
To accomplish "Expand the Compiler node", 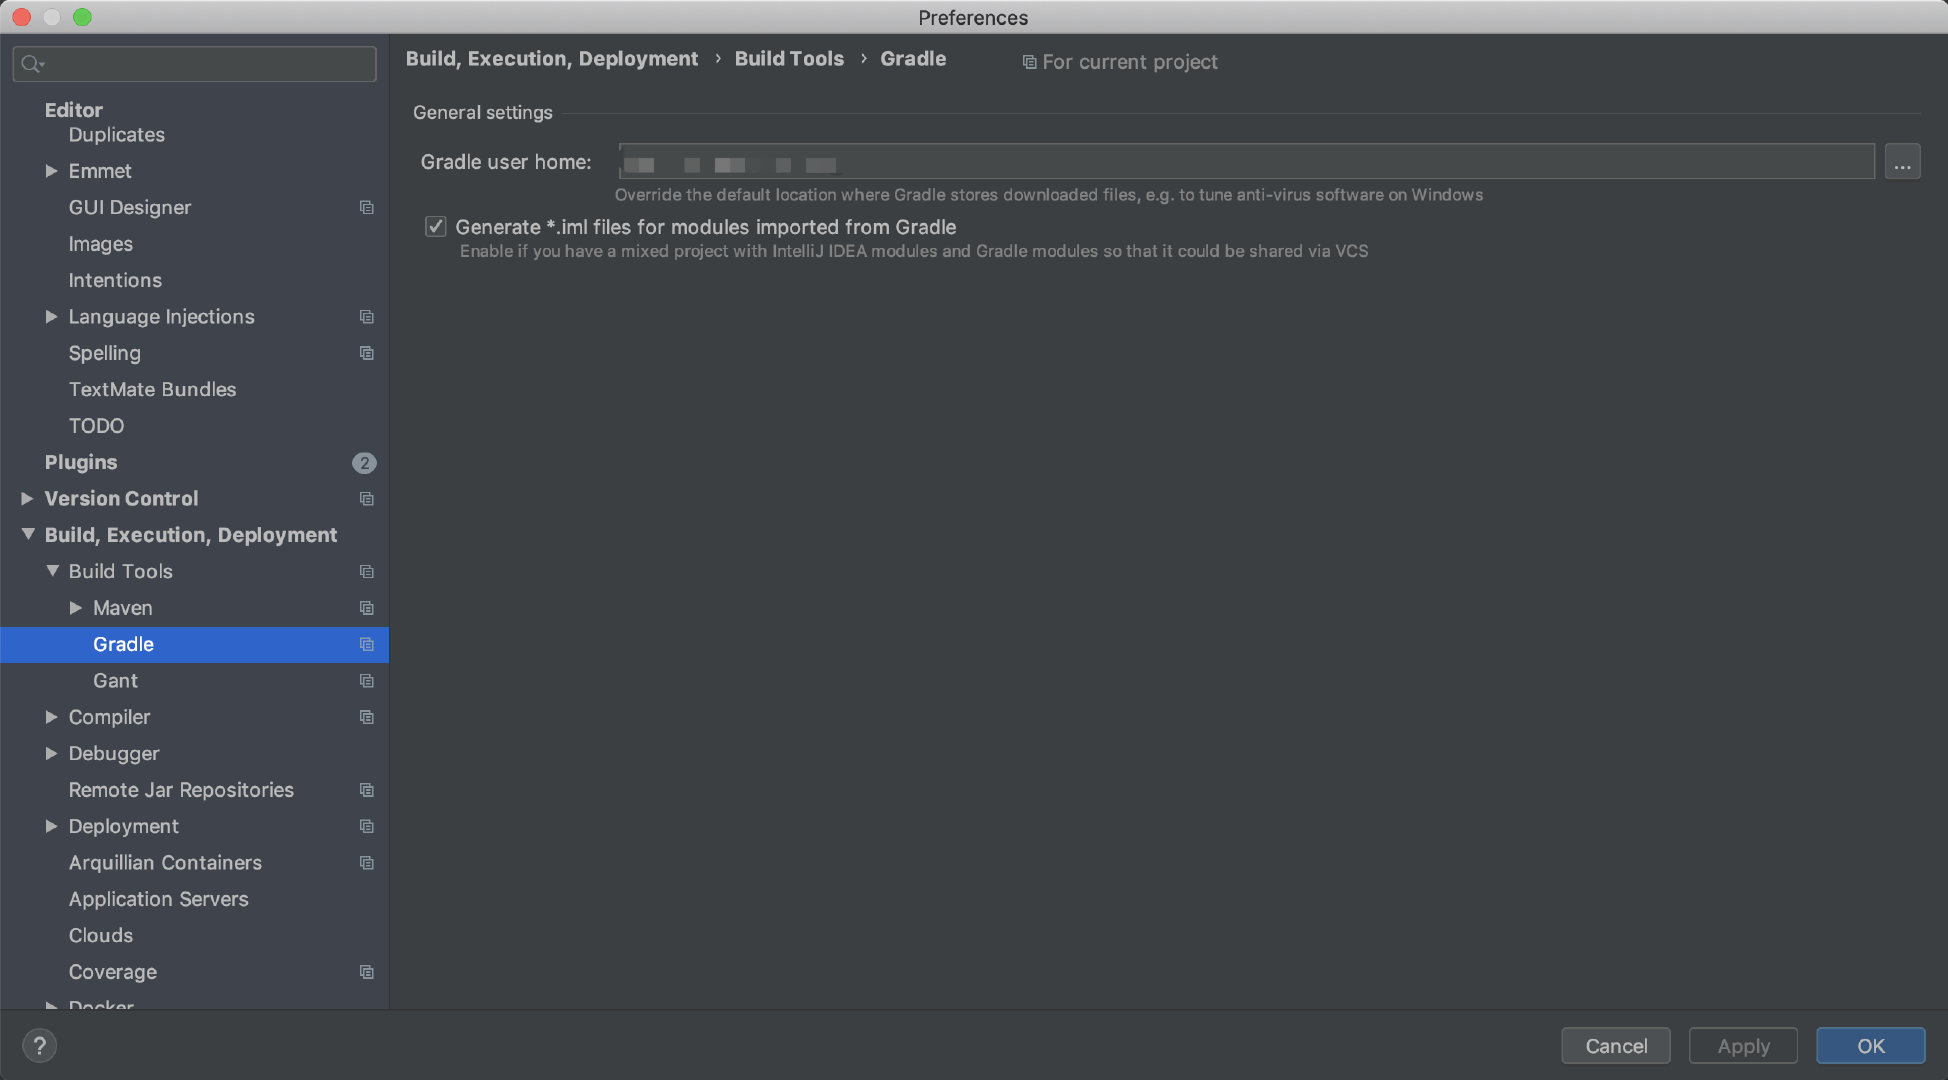I will coord(51,717).
